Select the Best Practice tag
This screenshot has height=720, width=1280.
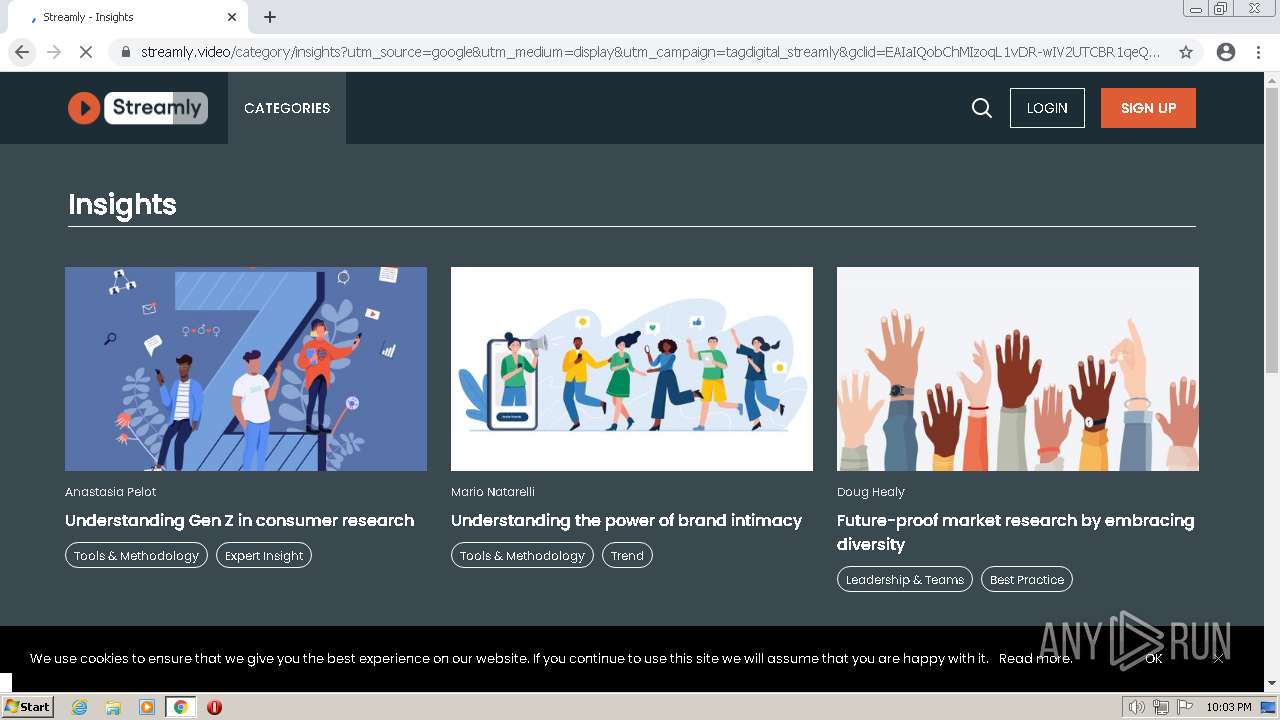[1027, 579]
